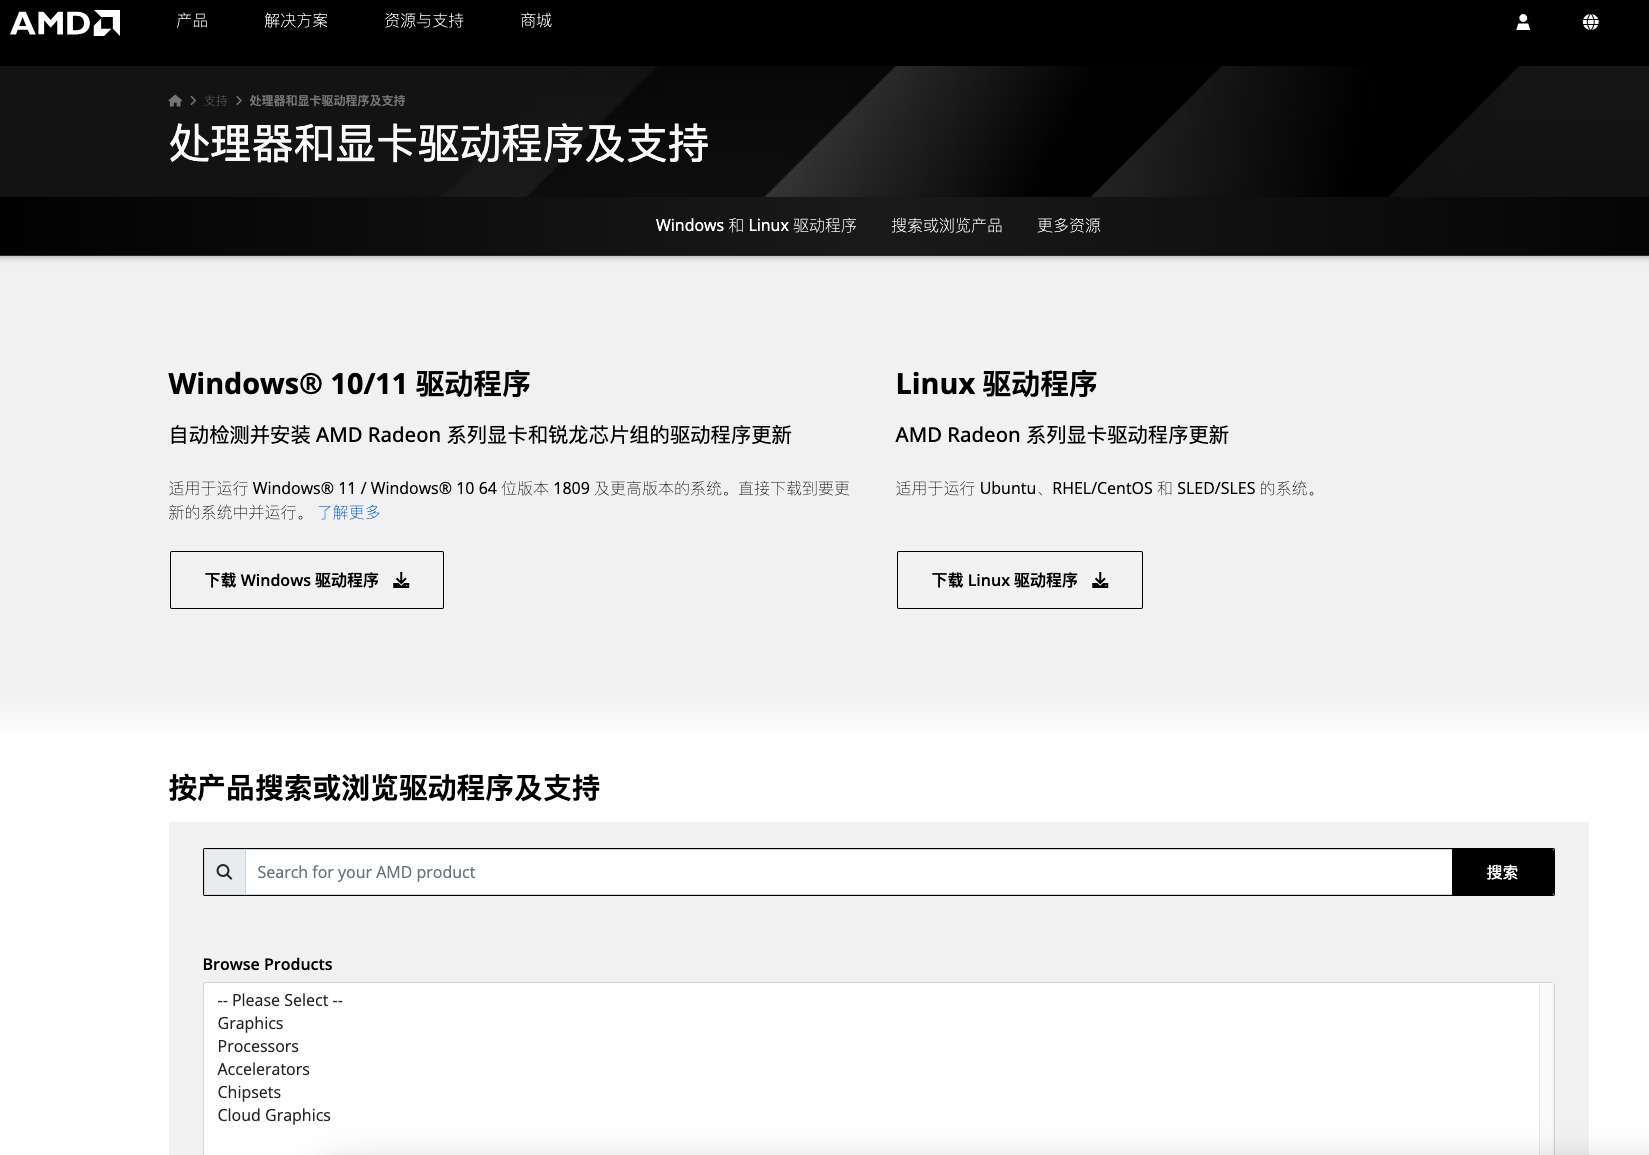Click the magnifier icon in search box
The height and width of the screenshot is (1155, 1649).
[225, 872]
